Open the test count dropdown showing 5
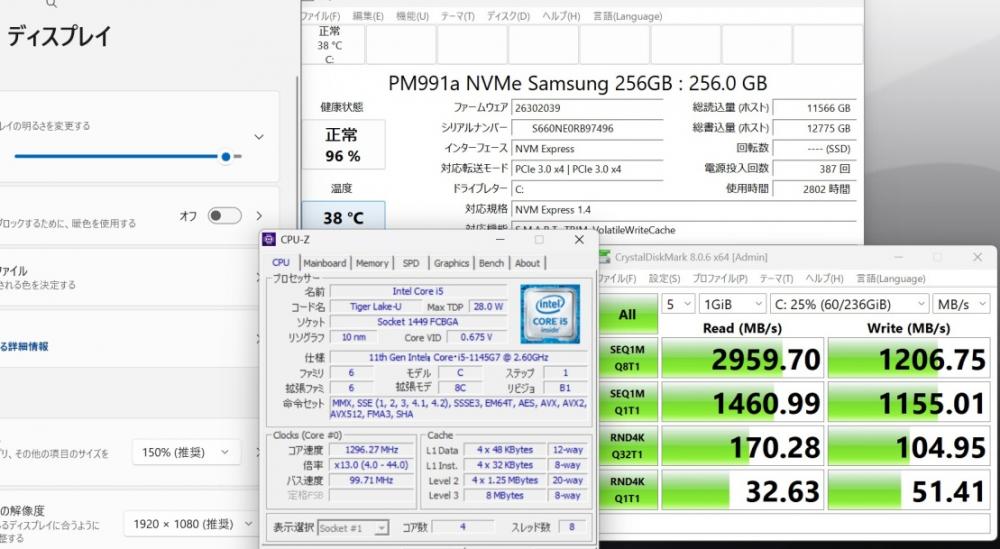The image size is (1000, 549). 679,304
